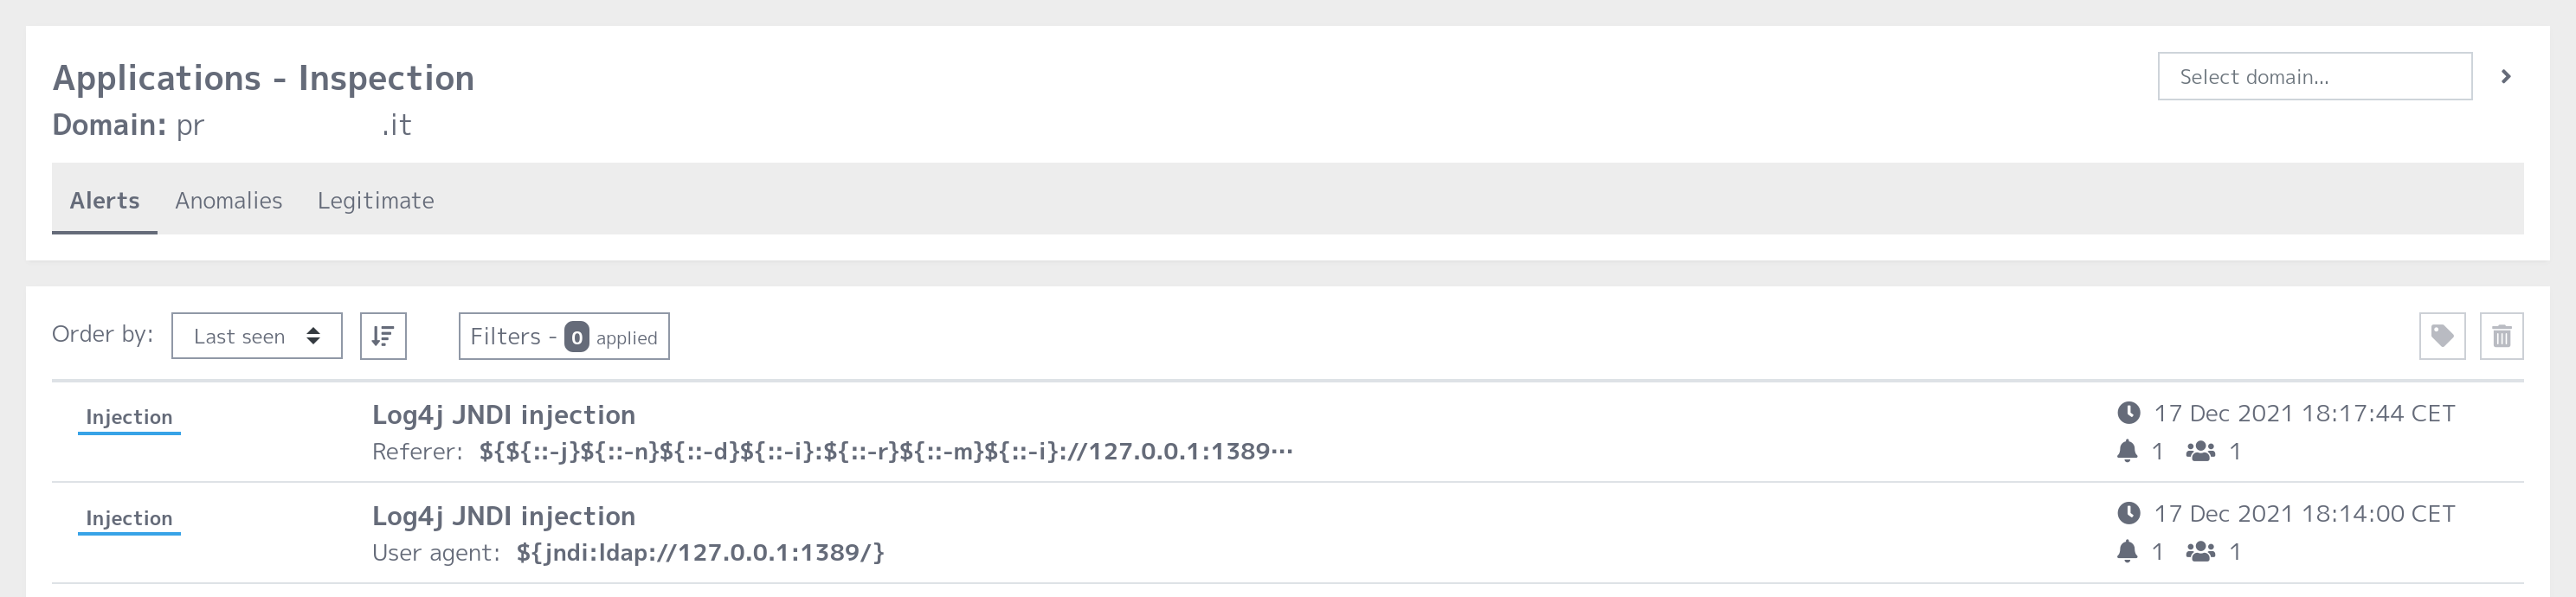Switch to the Anomalies tab

[x=228, y=200]
